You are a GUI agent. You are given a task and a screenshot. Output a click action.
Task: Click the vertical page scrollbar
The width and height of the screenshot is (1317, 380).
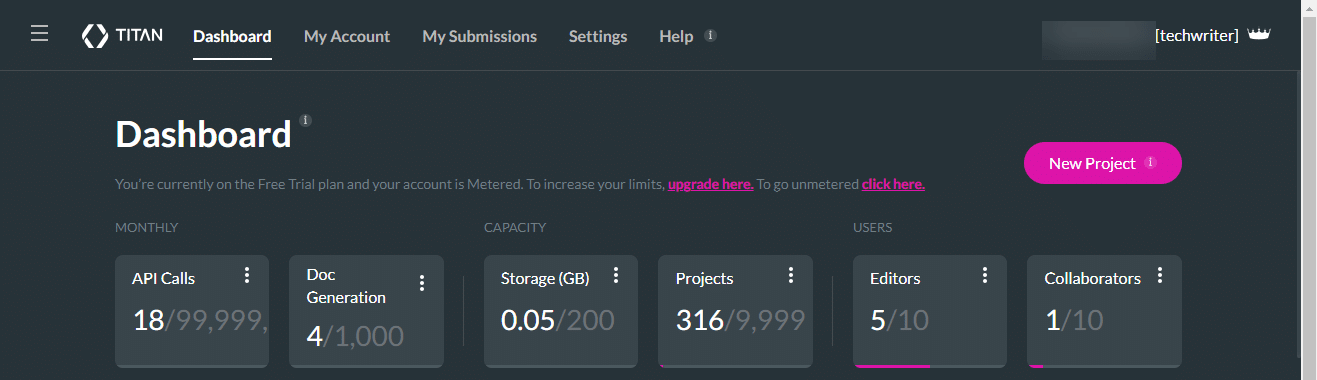pyautogui.click(x=1309, y=190)
